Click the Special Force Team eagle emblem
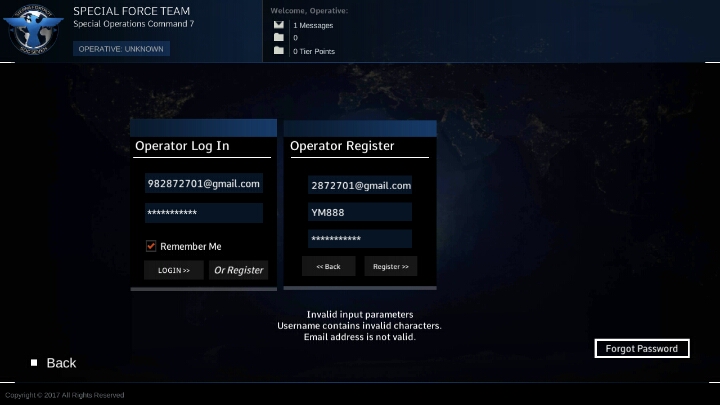The image size is (720, 405). 33,30
